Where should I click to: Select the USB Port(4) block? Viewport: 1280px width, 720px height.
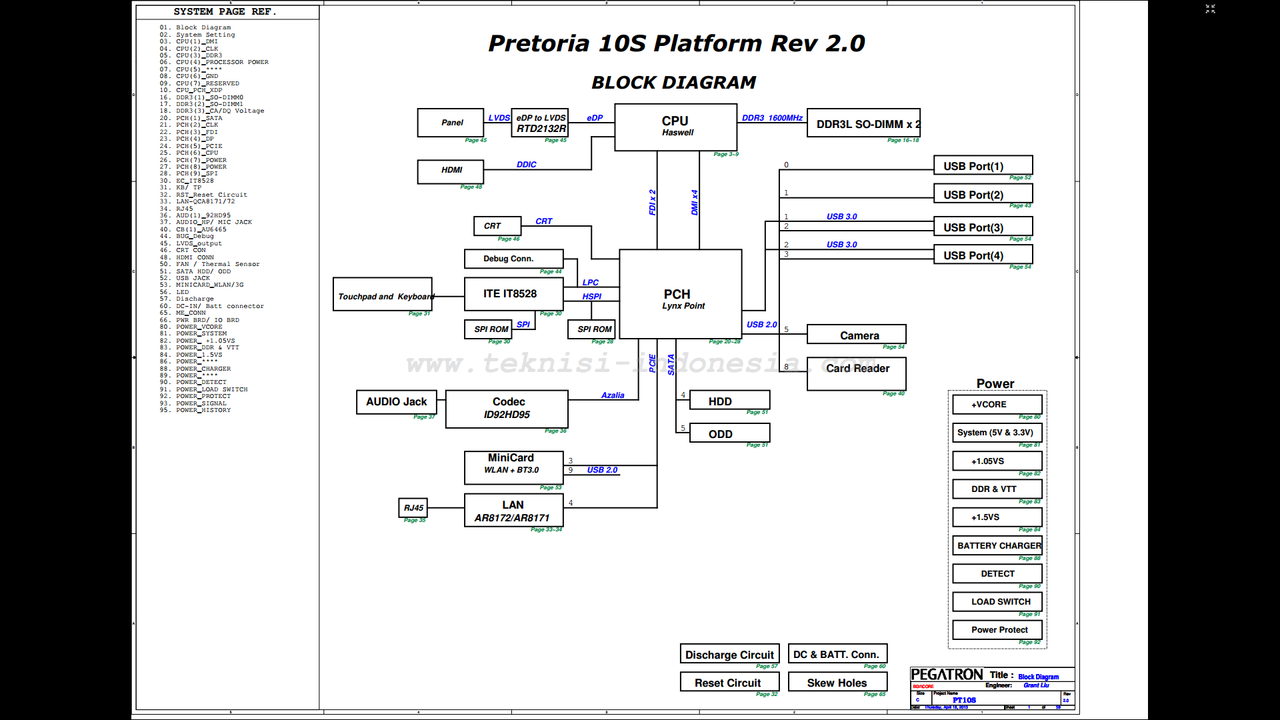pyautogui.click(x=983, y=255)
